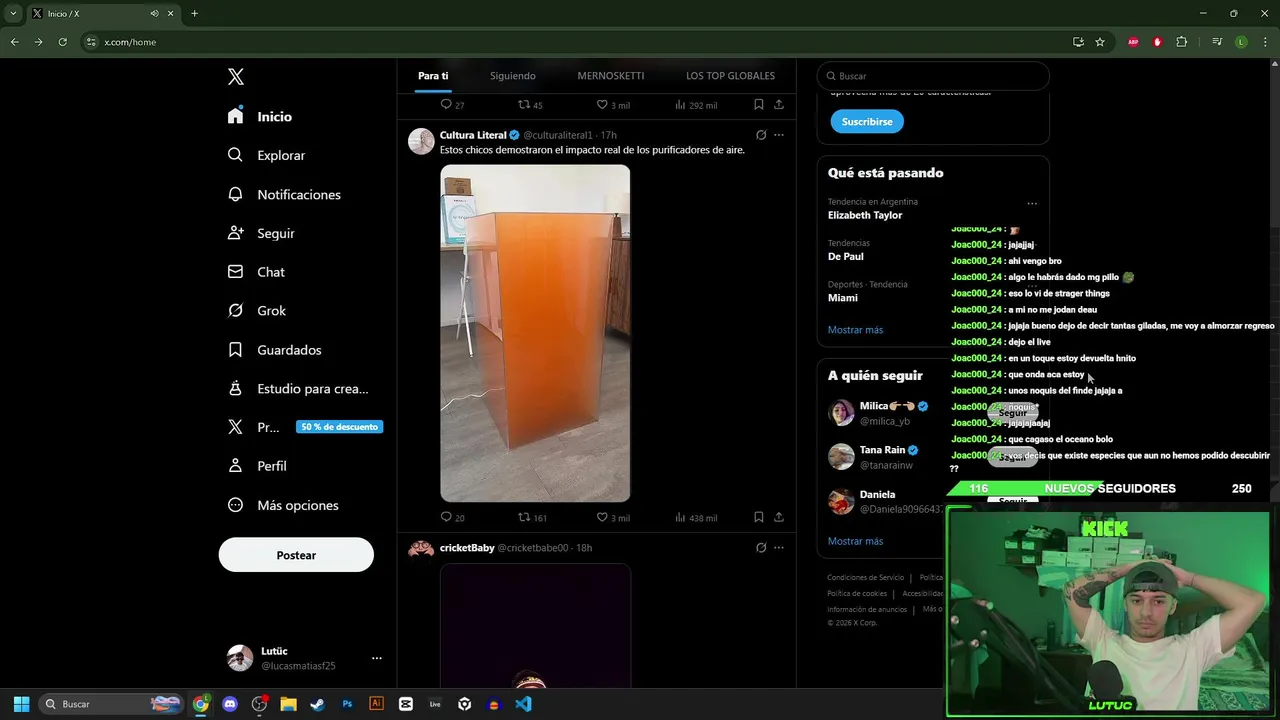Switch to Siguiendo tab
The image size is (1280, 720).
point(513,76)
